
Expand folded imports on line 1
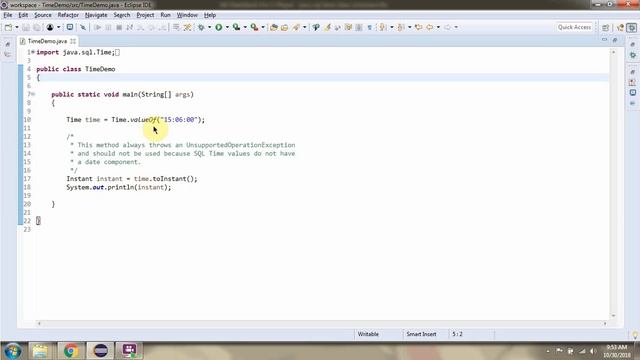tap(33, 52)
